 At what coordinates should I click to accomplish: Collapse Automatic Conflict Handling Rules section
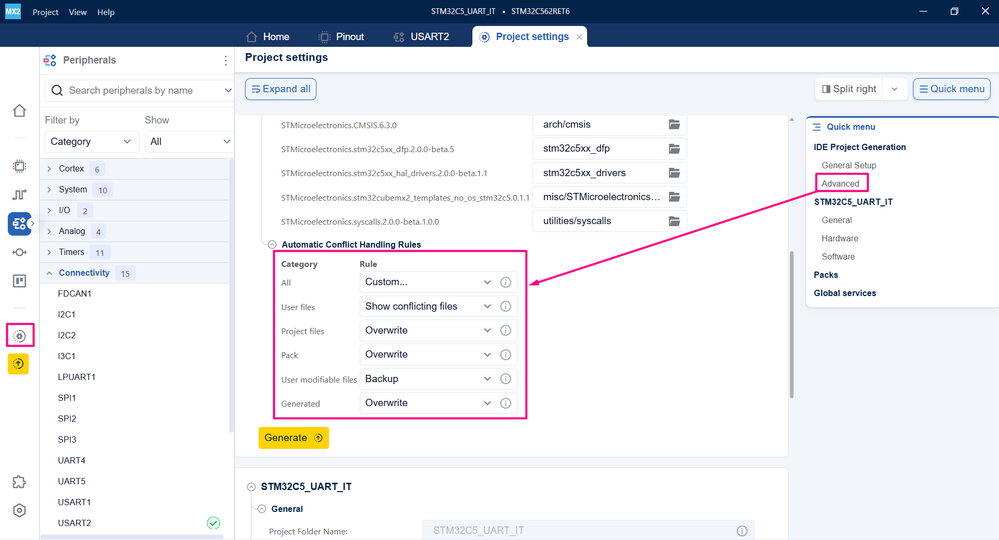(272, 245)
